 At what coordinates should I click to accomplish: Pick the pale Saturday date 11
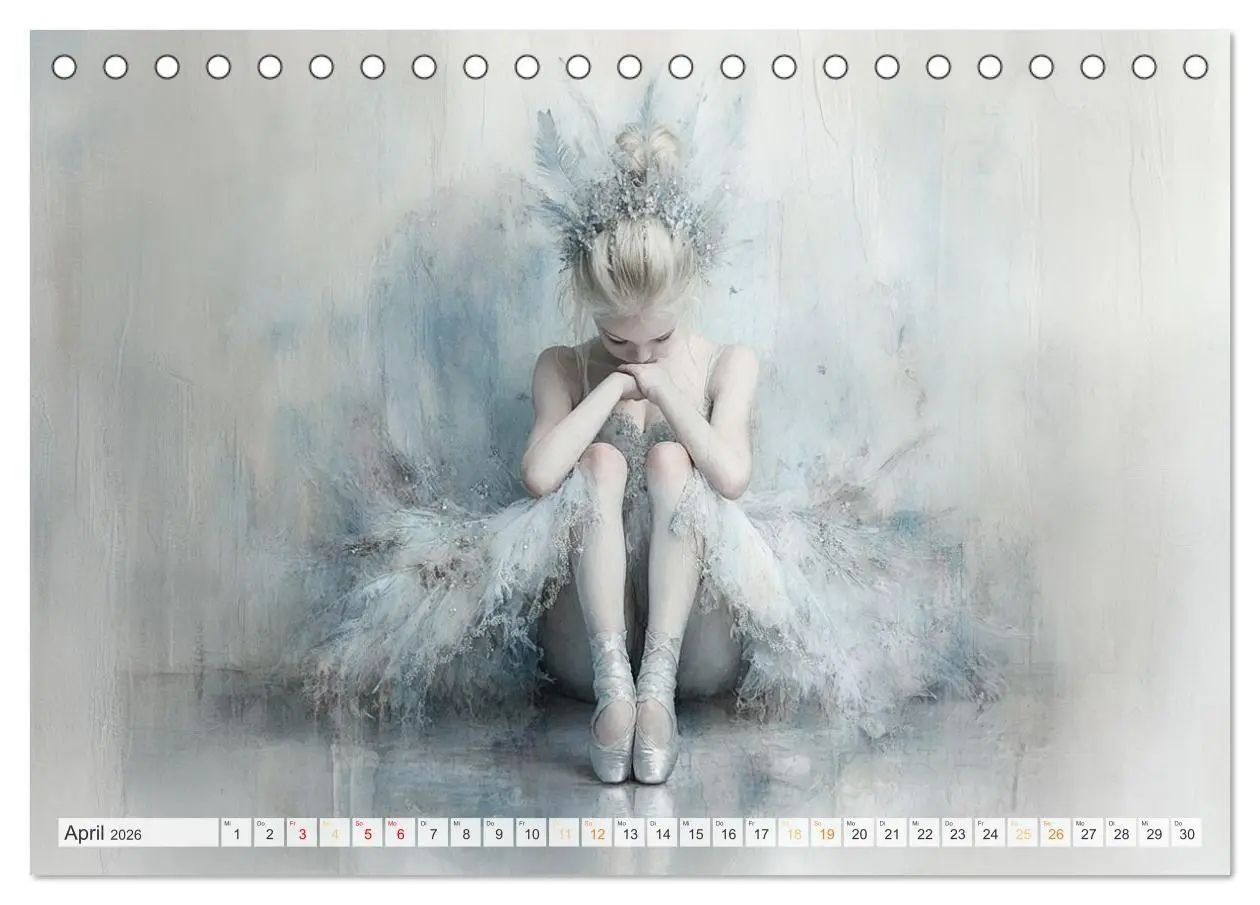(x=564, y=833)
